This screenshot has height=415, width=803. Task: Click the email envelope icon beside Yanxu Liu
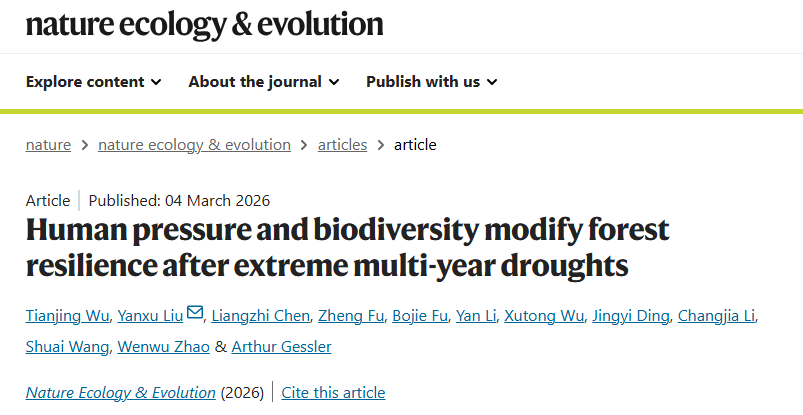point(195,314)
